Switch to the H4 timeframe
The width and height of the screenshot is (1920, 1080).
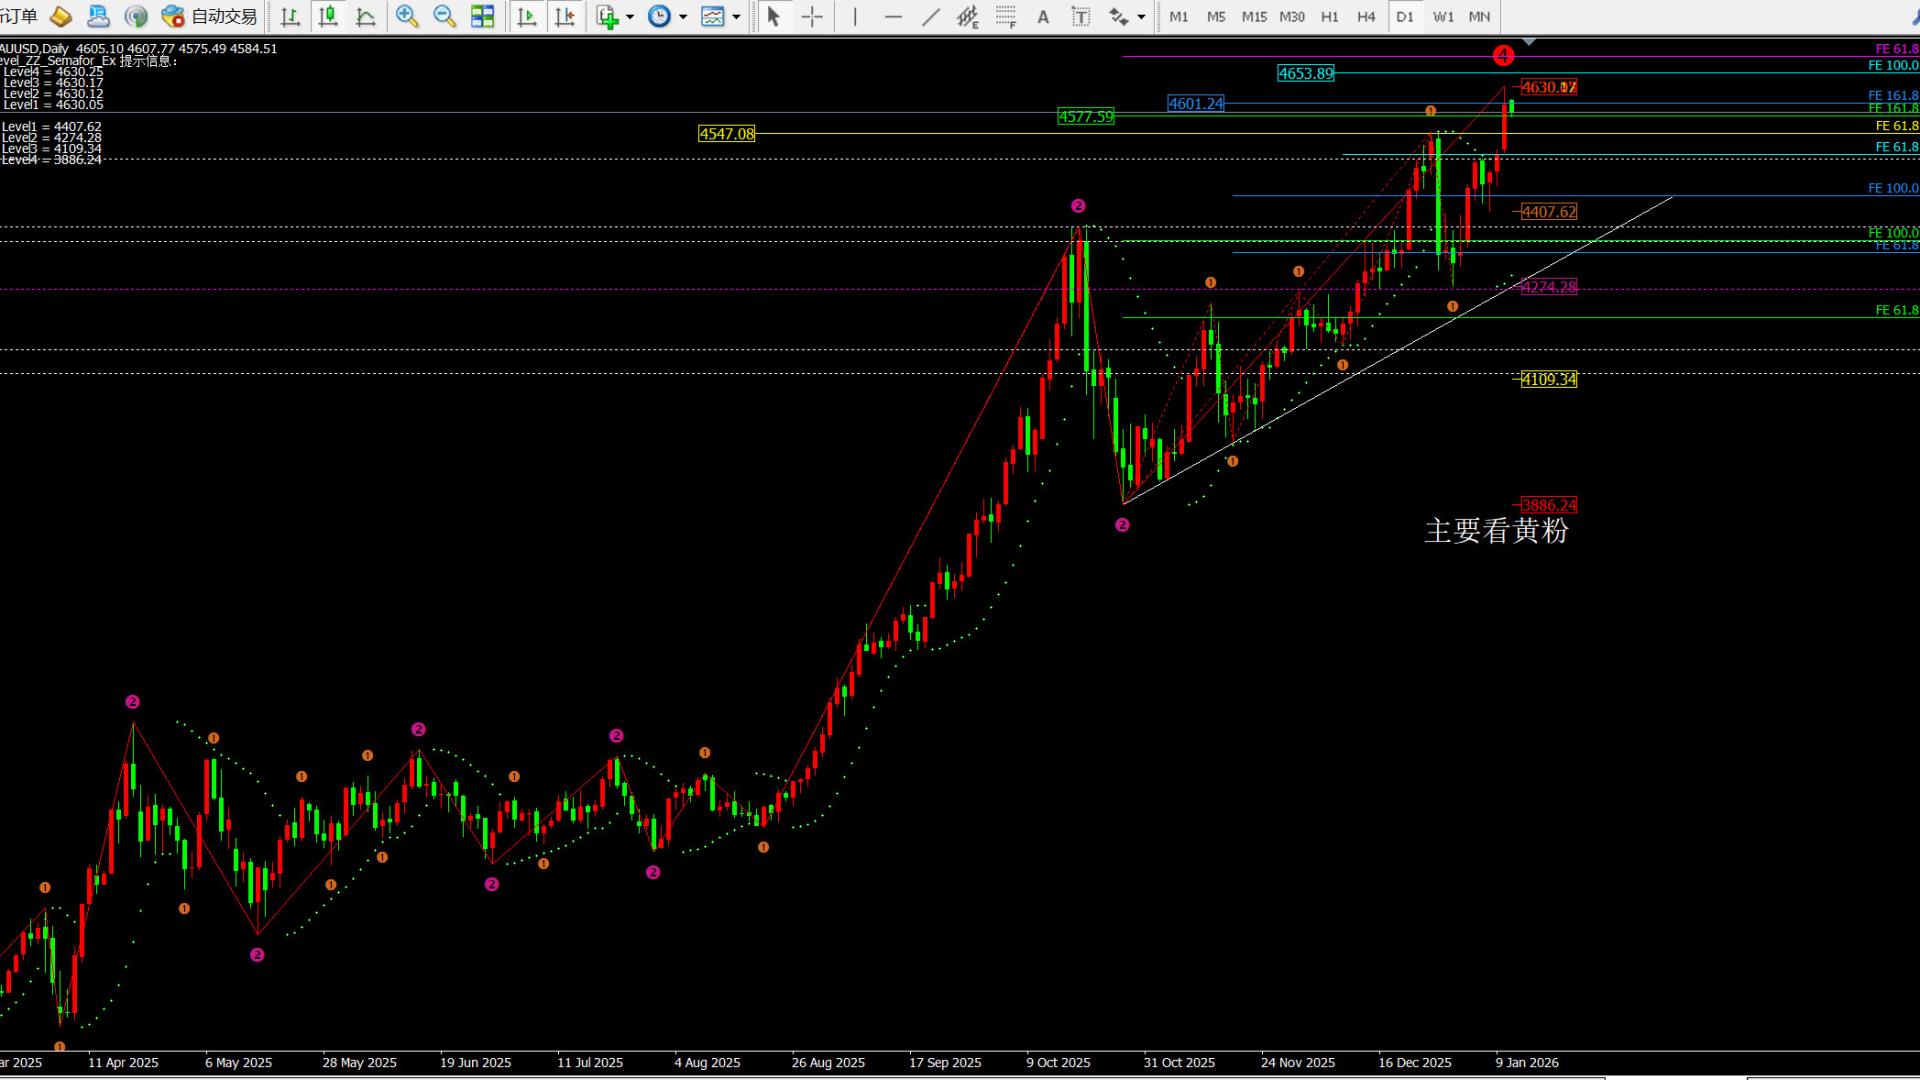1366,16
